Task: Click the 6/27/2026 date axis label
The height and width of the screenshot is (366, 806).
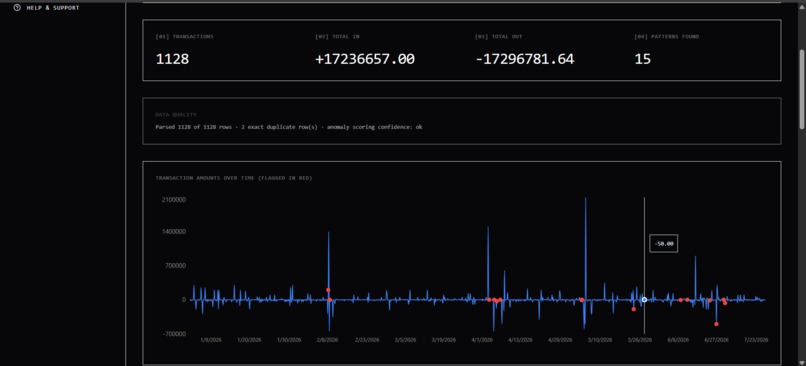Action: [x=716, y=340]
